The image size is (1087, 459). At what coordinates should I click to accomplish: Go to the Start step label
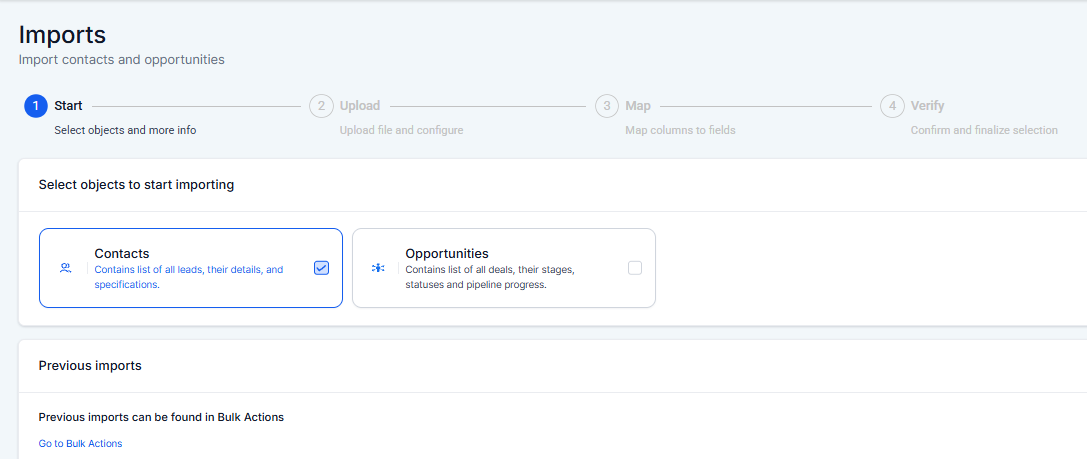(x=68, y=106)
